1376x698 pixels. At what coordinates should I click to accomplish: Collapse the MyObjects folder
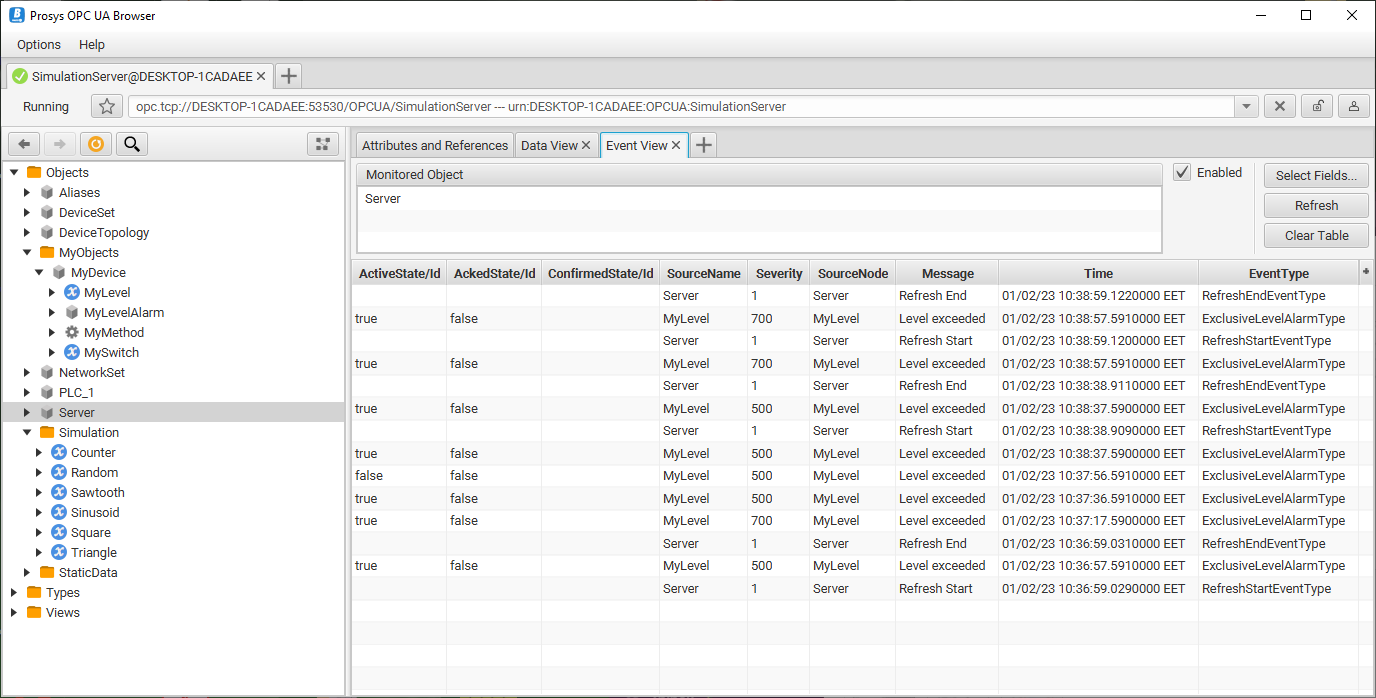(x=28, y=253)
